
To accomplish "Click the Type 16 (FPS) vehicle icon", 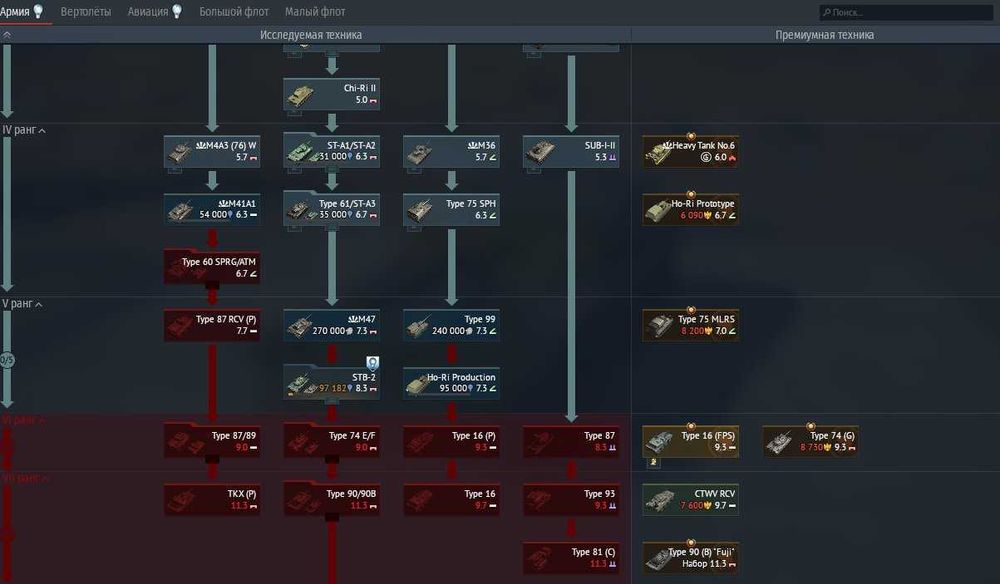I will (x=659, y=442).
